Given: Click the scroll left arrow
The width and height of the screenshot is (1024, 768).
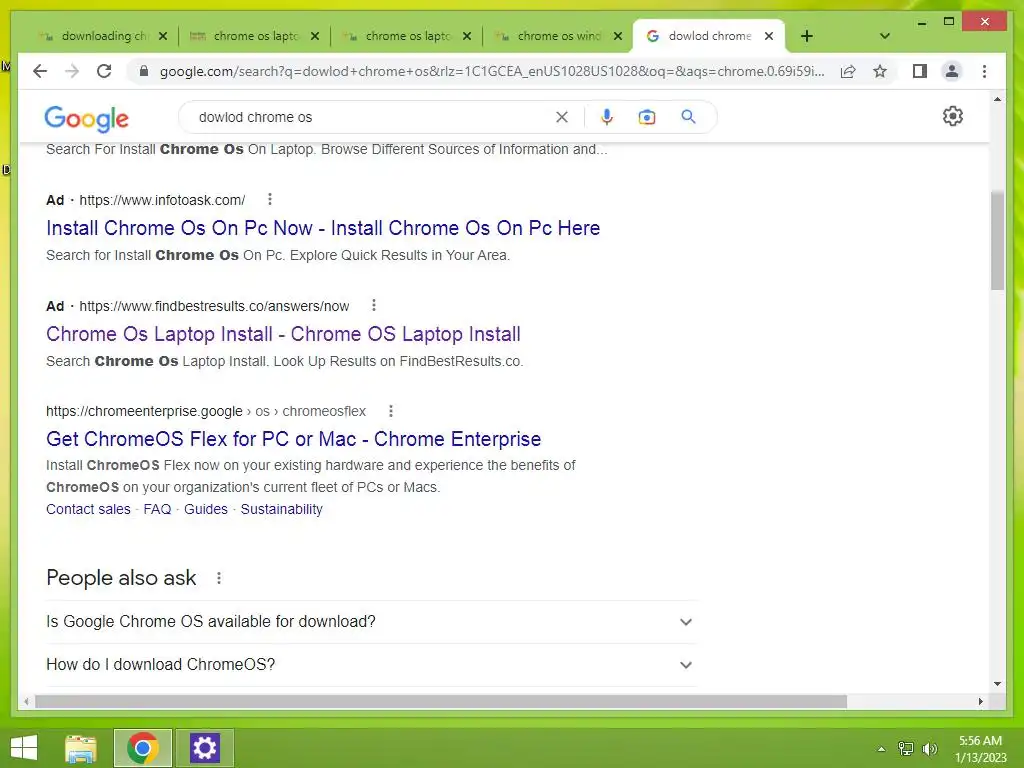Looking at the screenshot, I should click(26, 701).
